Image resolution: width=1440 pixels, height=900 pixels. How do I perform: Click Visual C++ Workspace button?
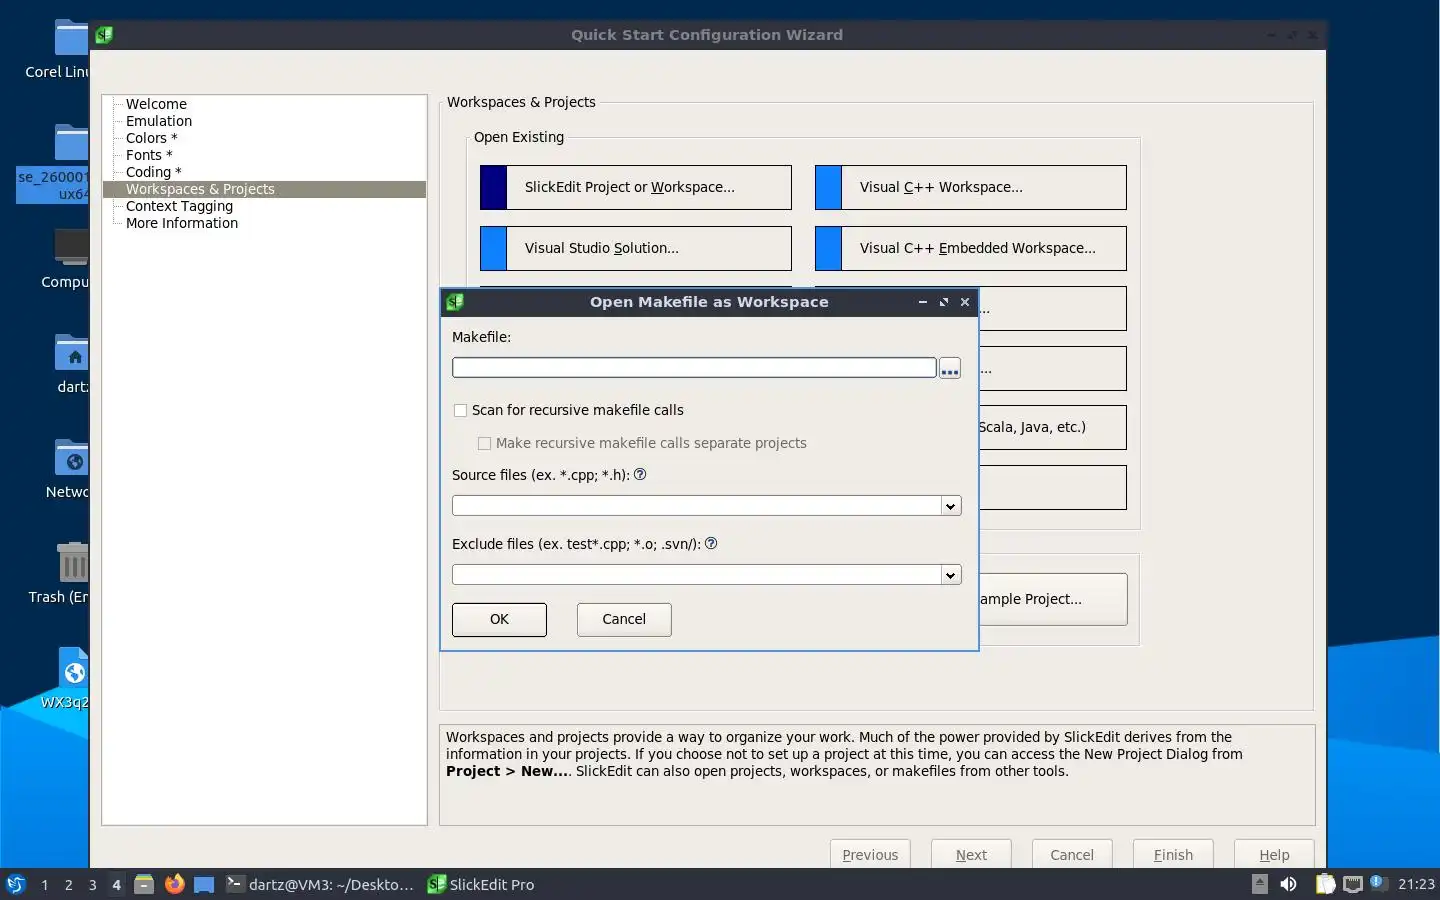971,187
